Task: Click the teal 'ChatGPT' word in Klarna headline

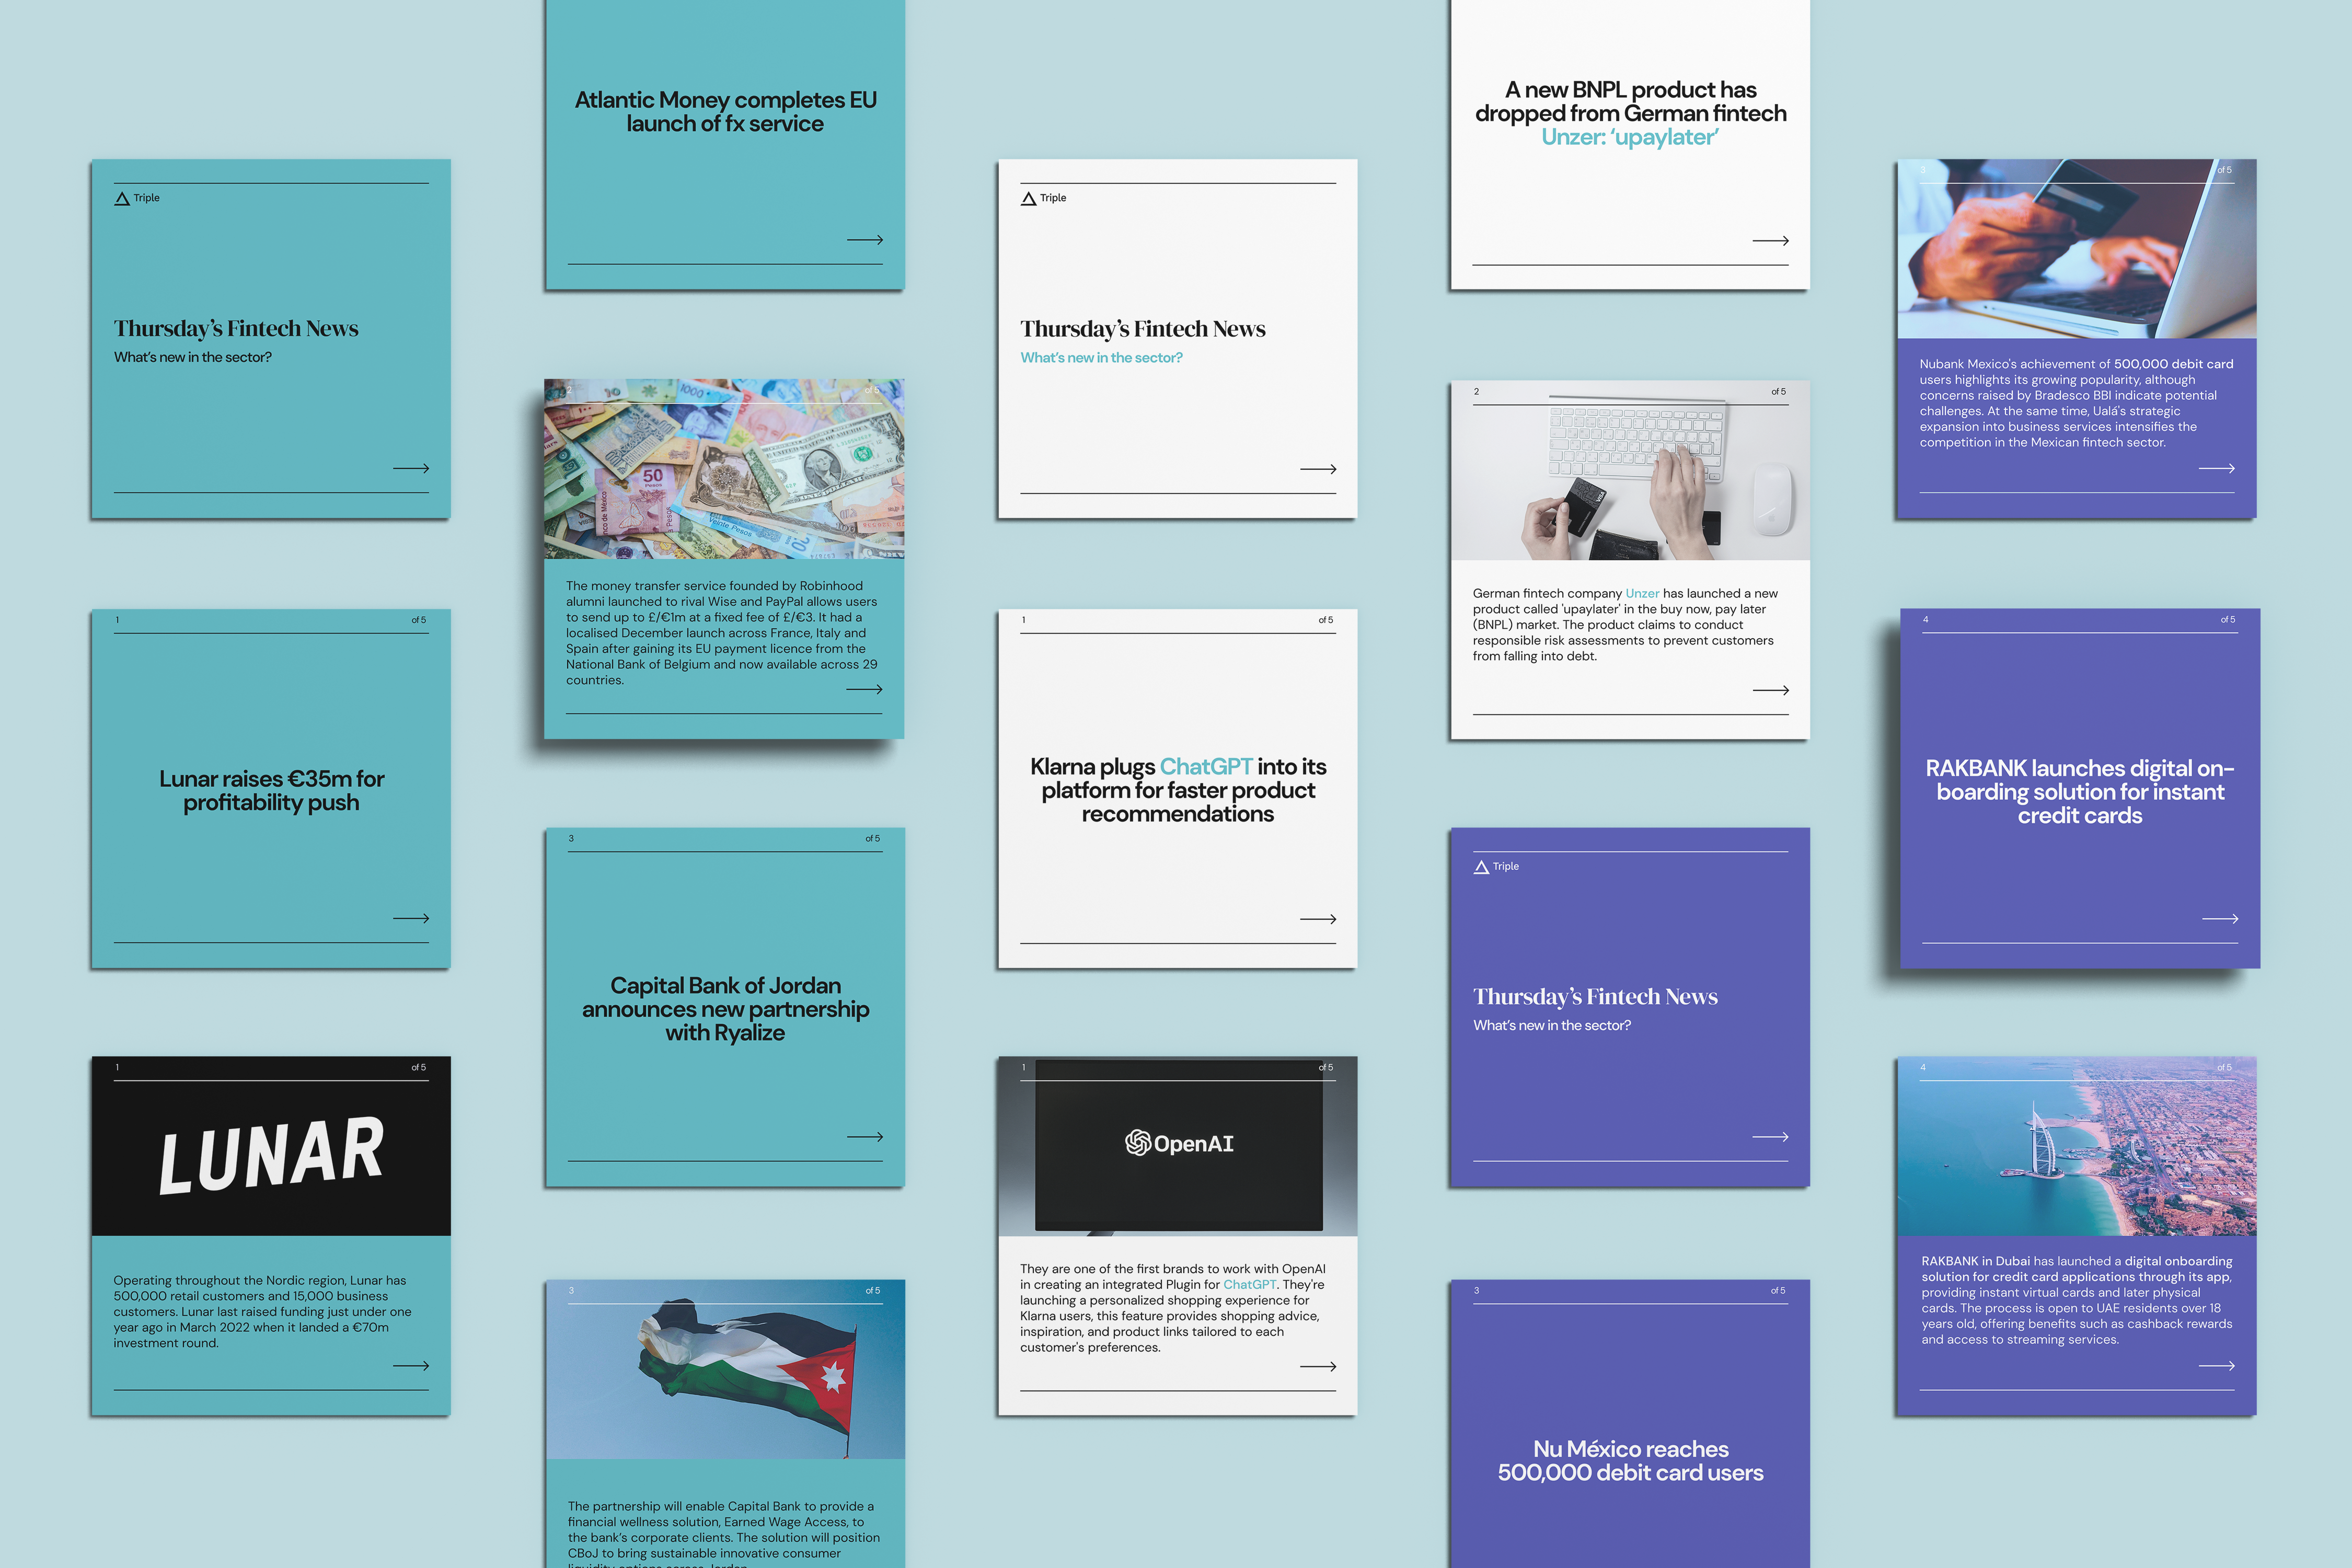Action: (1205, 767)
